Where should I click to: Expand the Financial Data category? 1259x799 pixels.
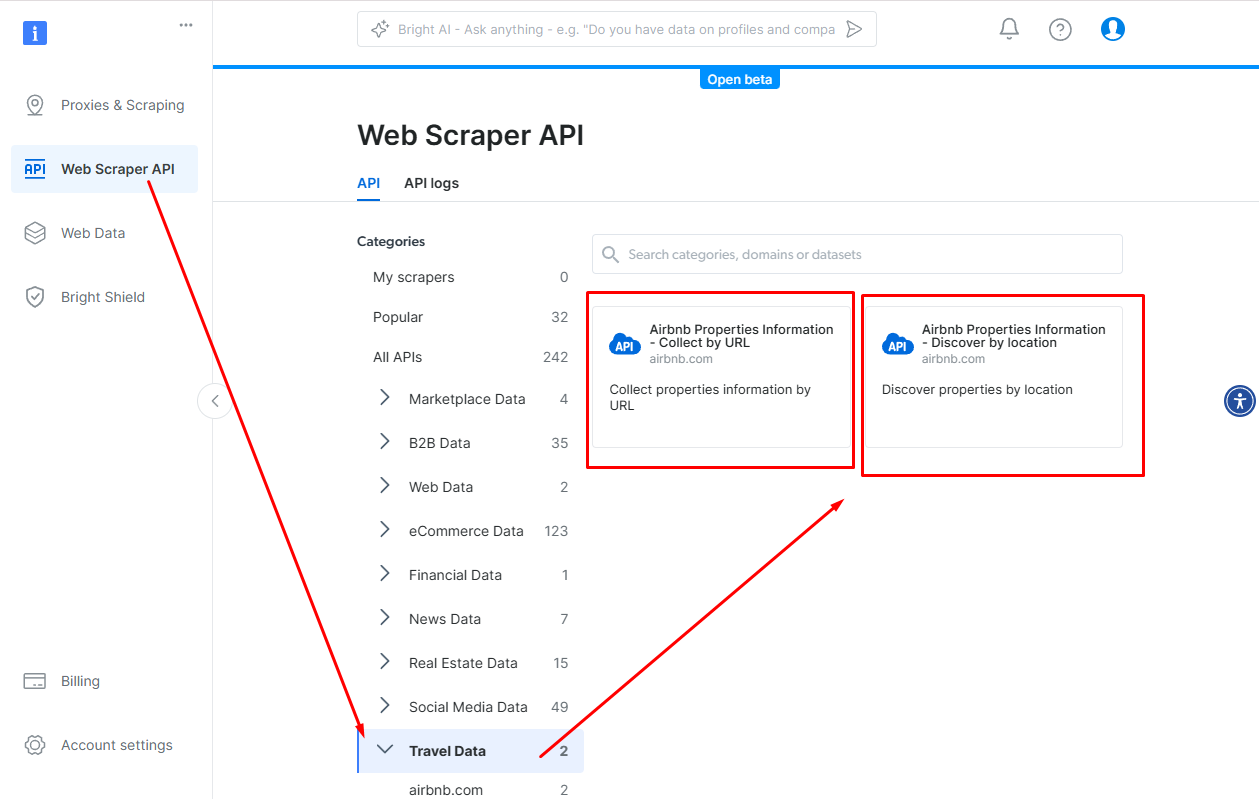[385, 574]
